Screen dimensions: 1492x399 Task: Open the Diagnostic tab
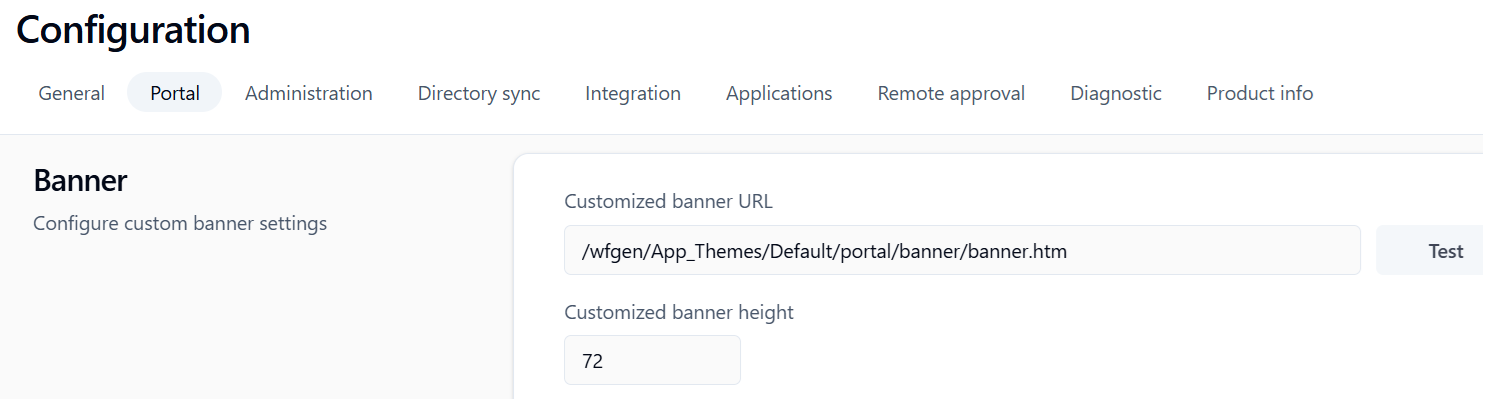tap(1116, 93)
